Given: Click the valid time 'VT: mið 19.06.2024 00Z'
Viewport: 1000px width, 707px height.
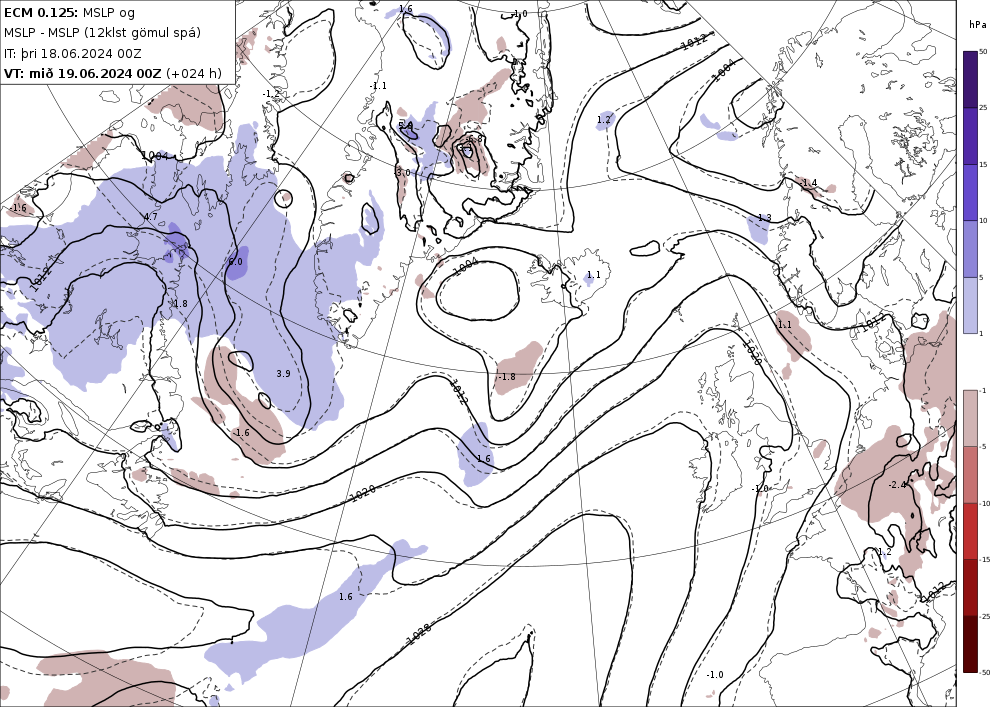Looking at the screenshot, I should 82,73.
